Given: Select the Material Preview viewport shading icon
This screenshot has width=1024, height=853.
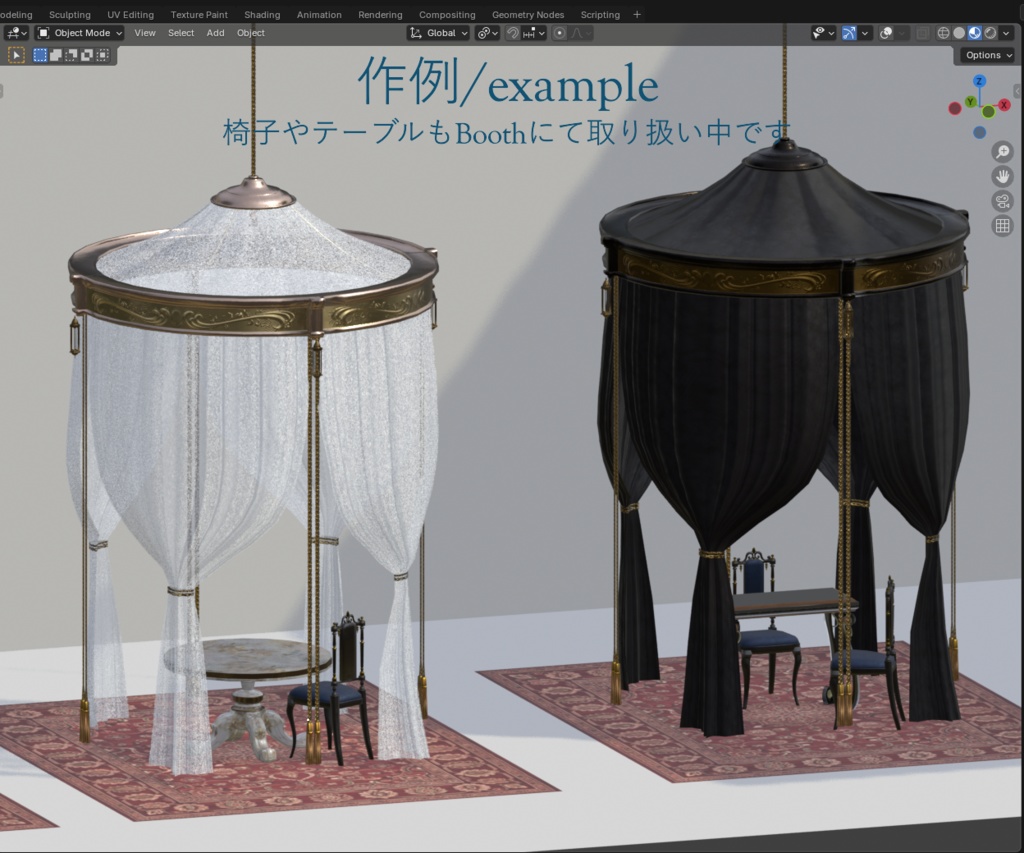Looking at the screenshot, I should point(975,32).
